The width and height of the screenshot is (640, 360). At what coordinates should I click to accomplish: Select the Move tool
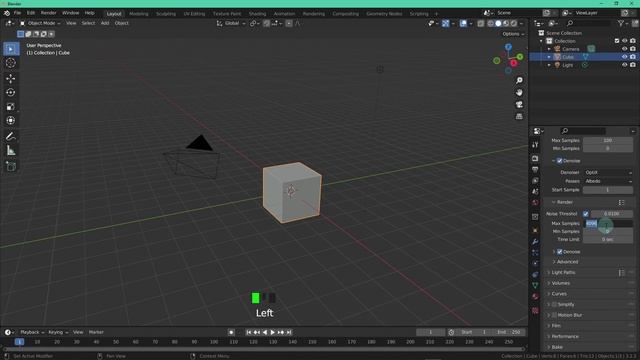(11, 78)
